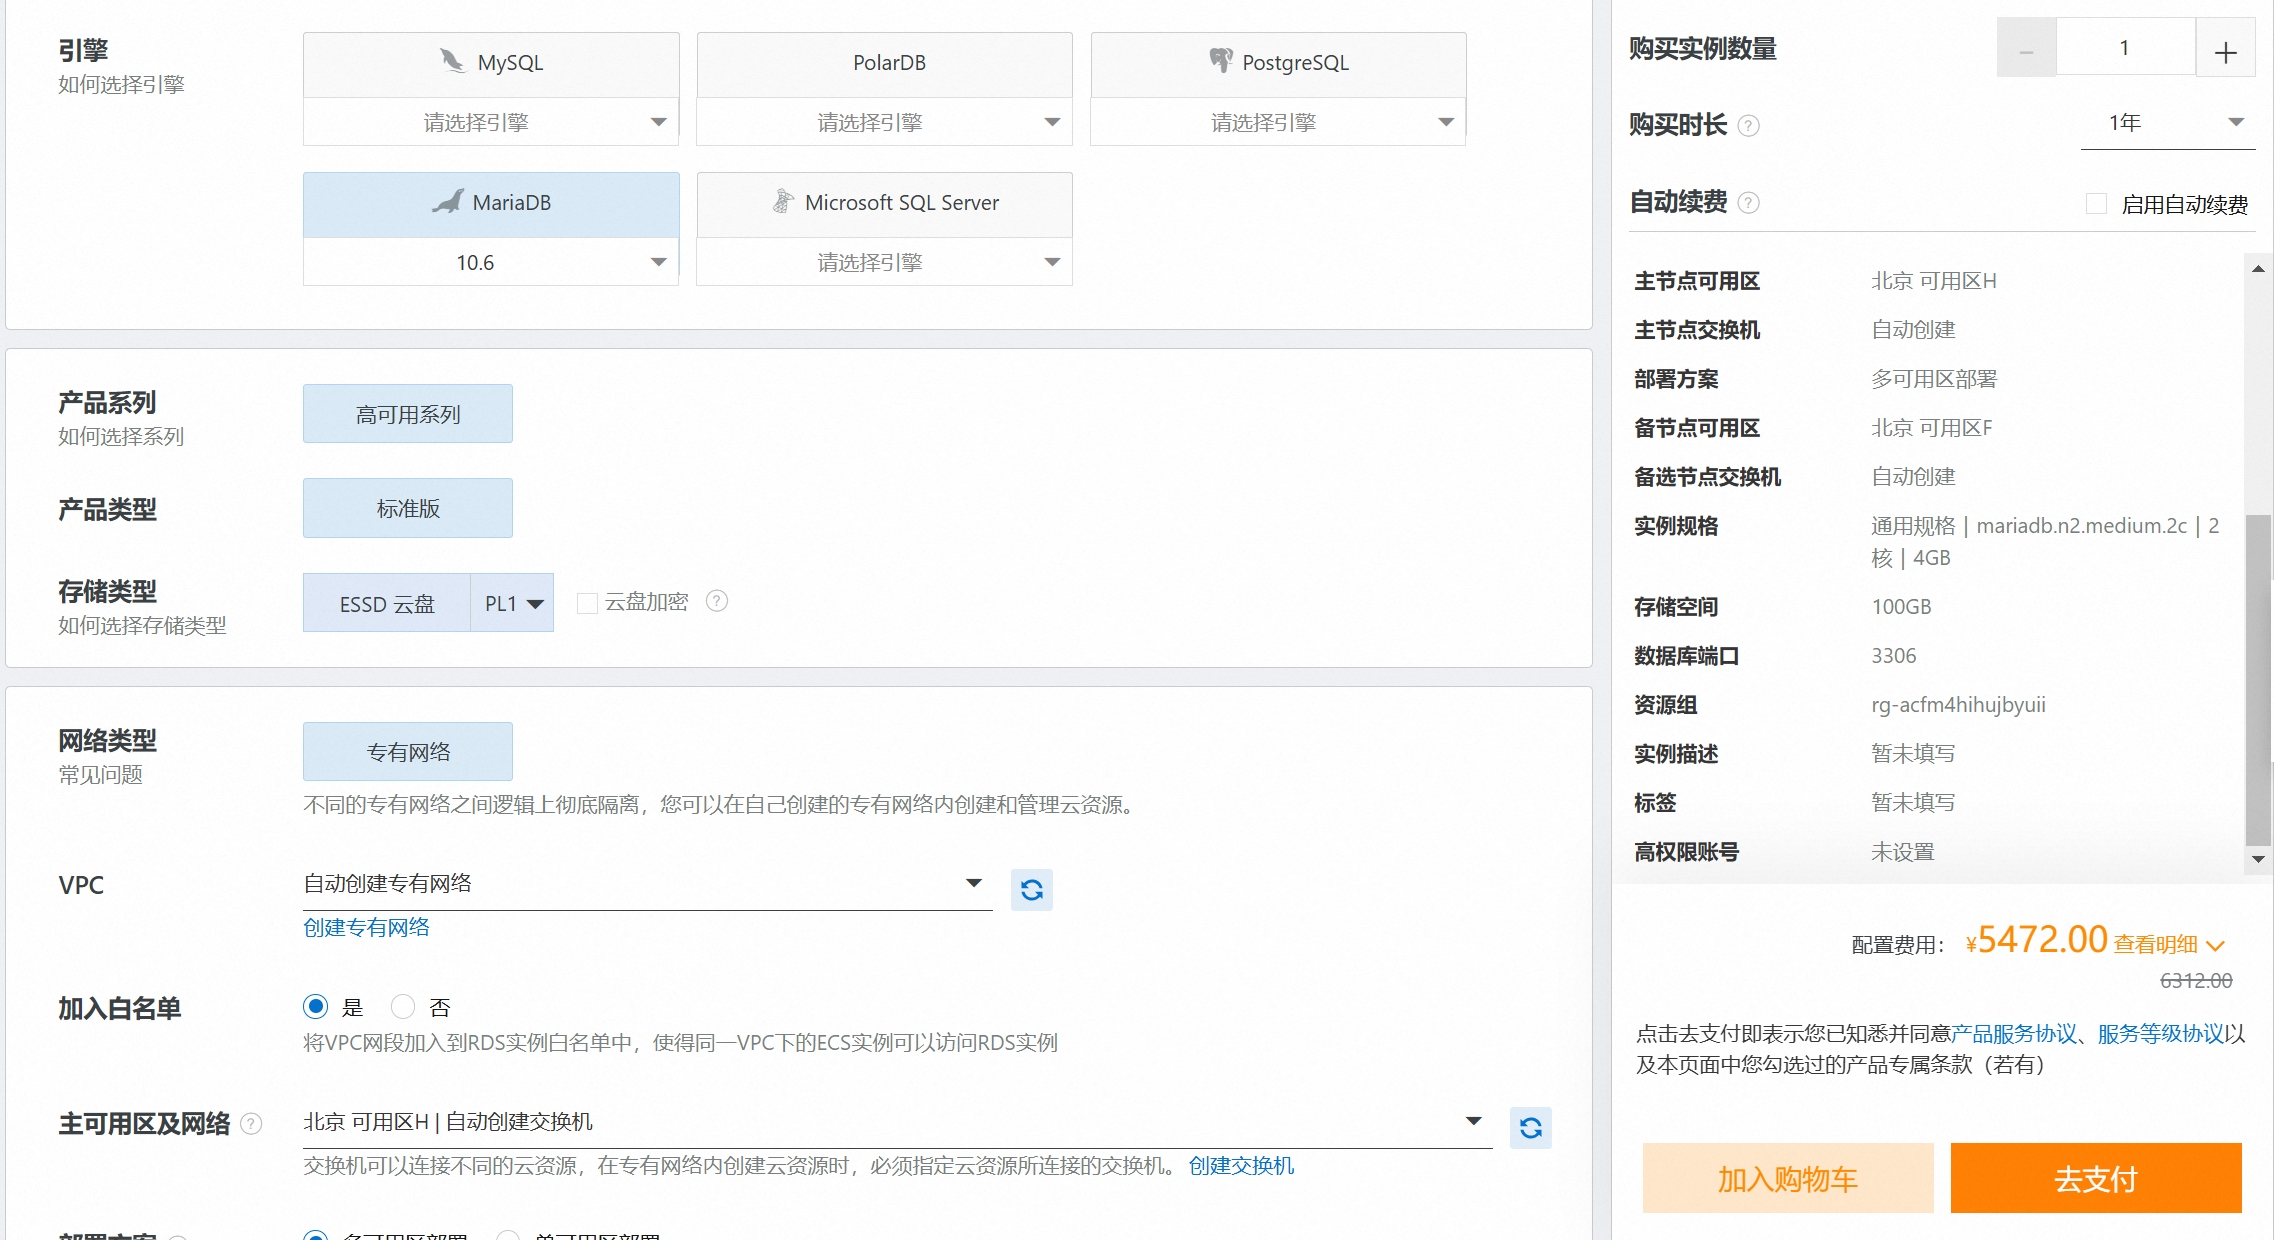This screenshot has height=1240, width=2274.
Task: Click the summary panel vertical scrollbar
Action: click(x=2257, y=680)
